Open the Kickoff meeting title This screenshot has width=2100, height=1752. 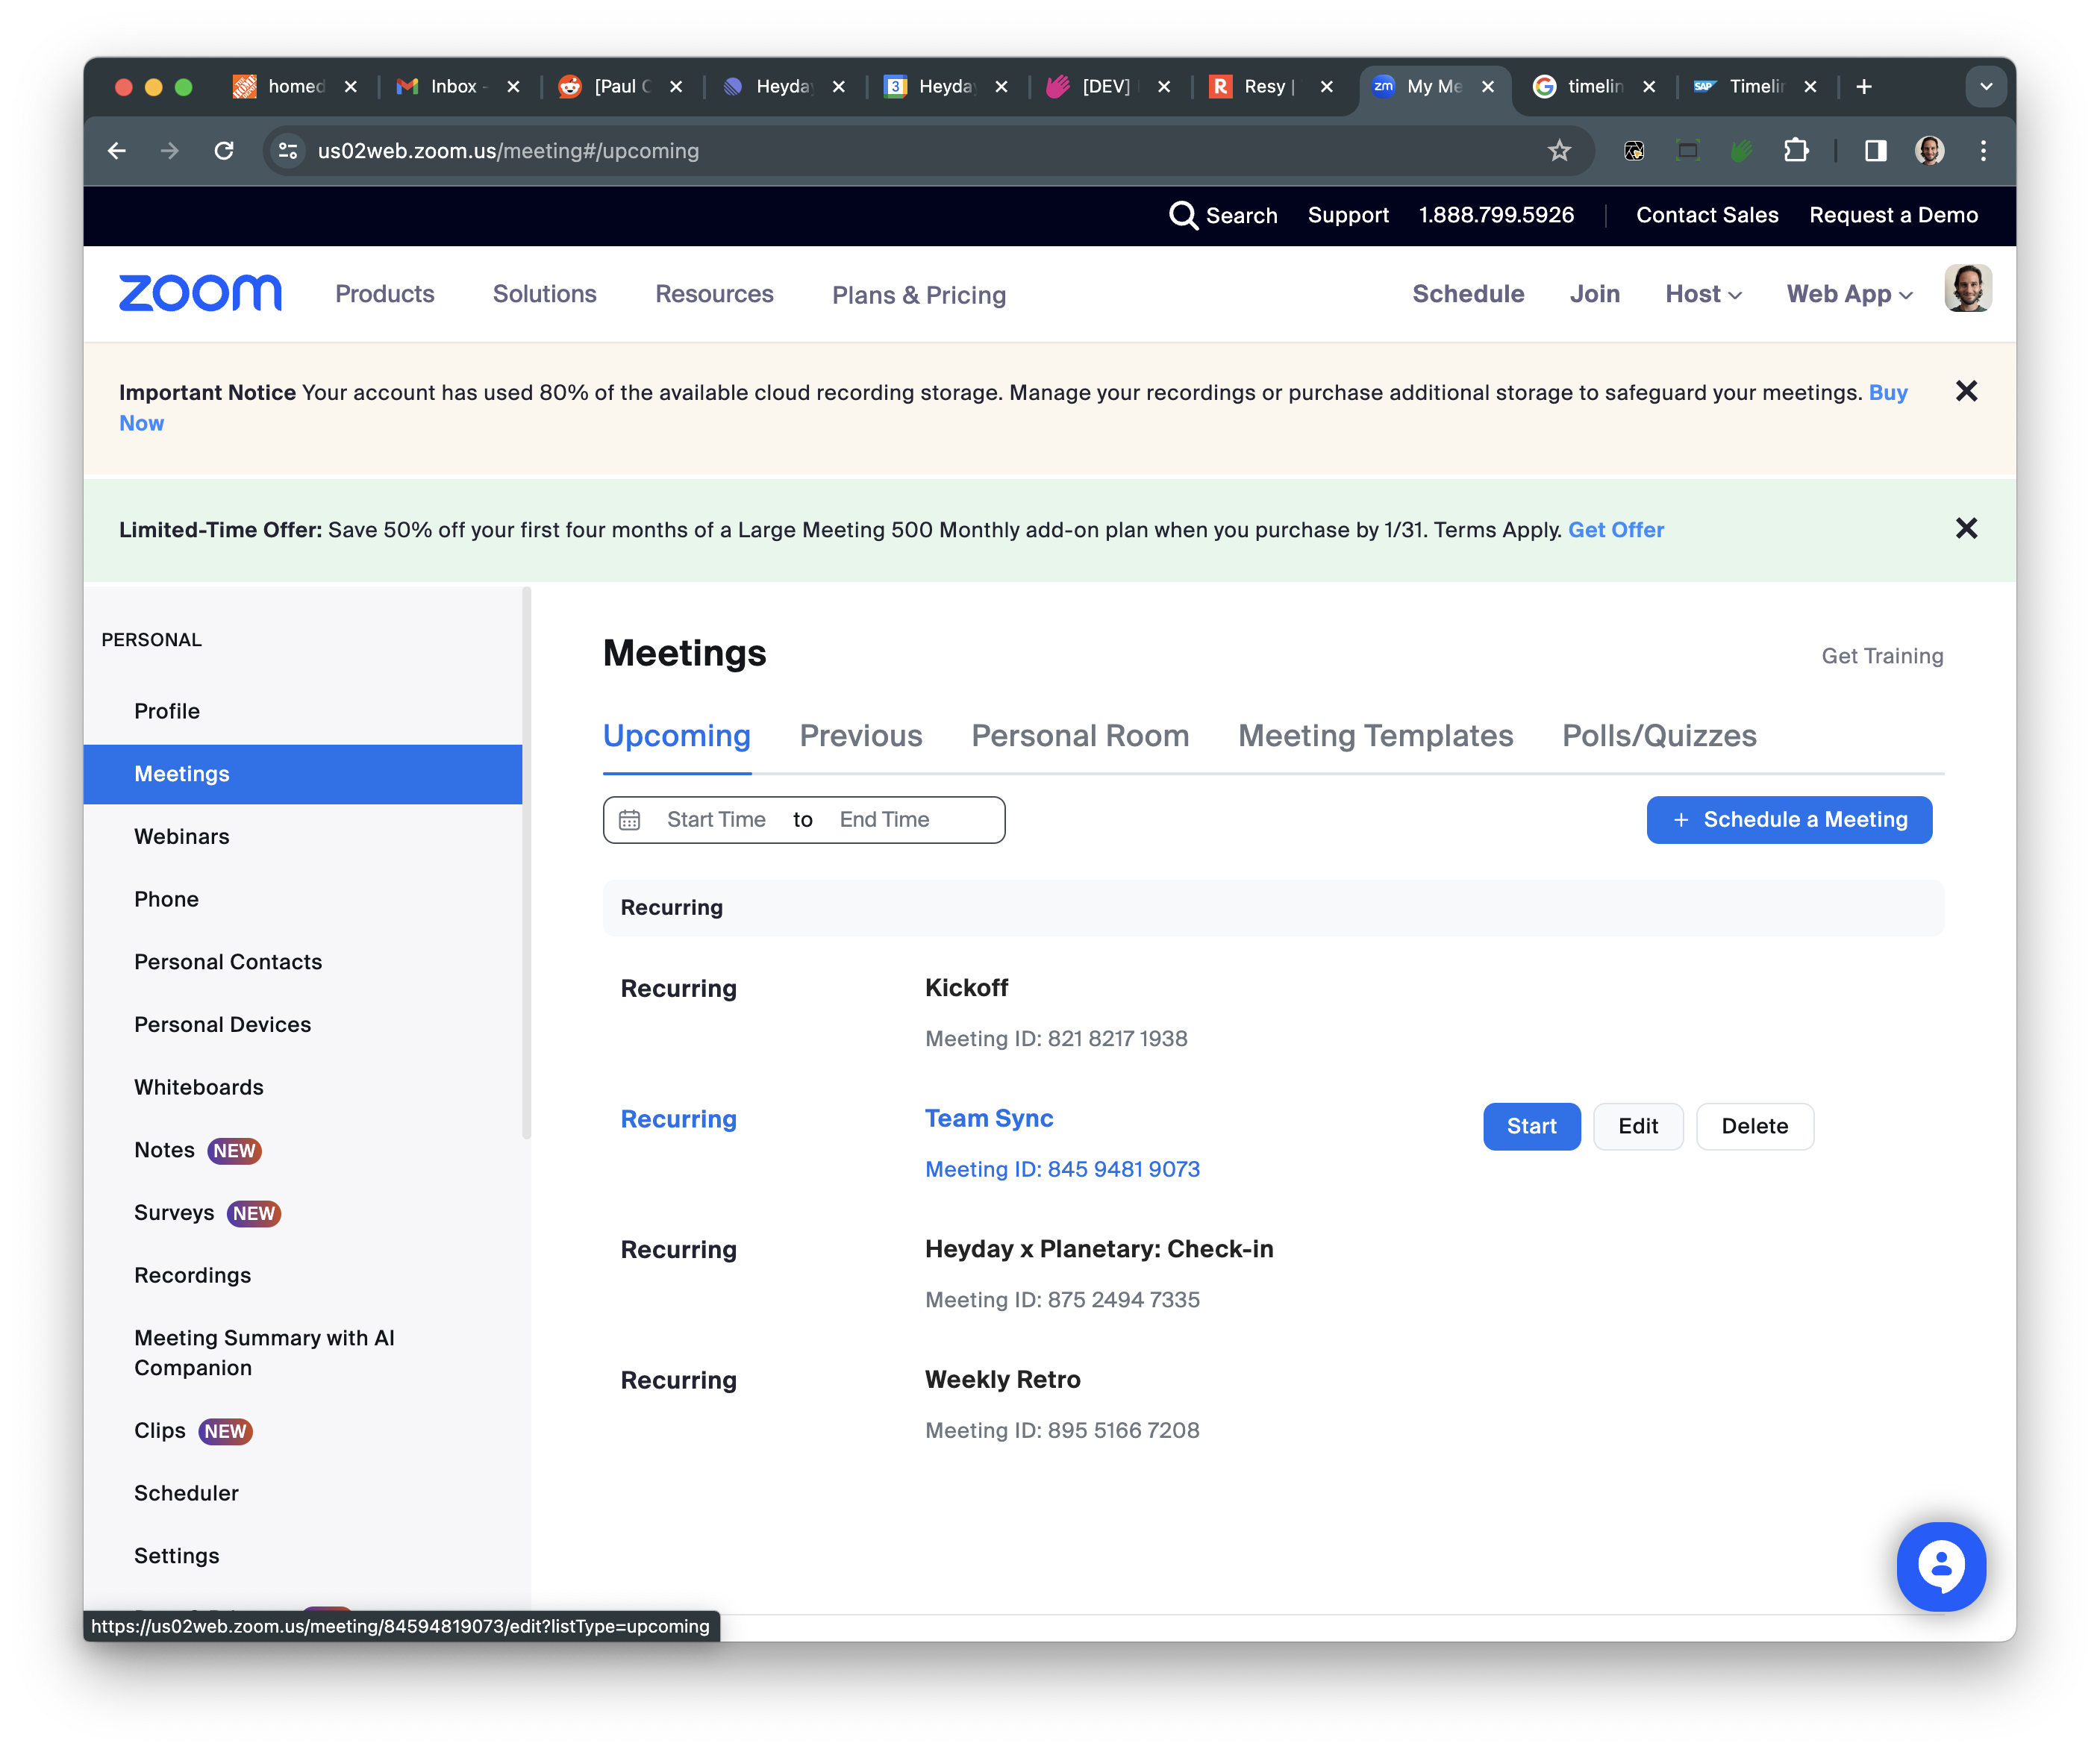966,988
